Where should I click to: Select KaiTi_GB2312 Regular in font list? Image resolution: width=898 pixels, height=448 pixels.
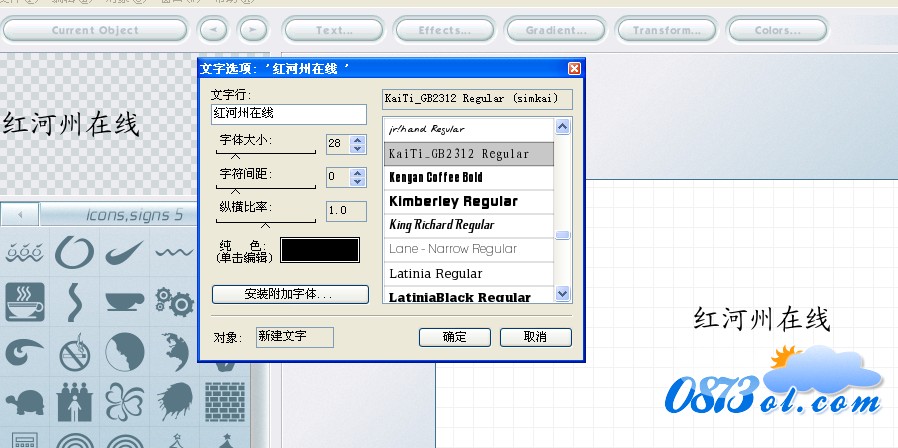[x=469, y=154]
